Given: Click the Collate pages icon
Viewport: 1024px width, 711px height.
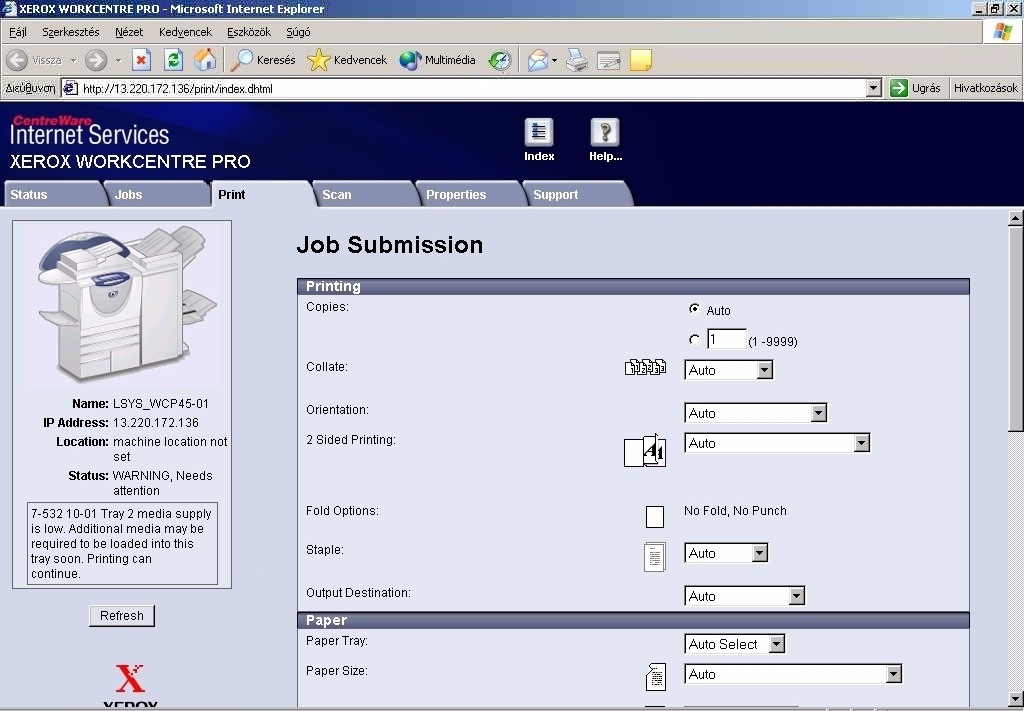Looking at the screenshot, I should (x=645, y=368).
